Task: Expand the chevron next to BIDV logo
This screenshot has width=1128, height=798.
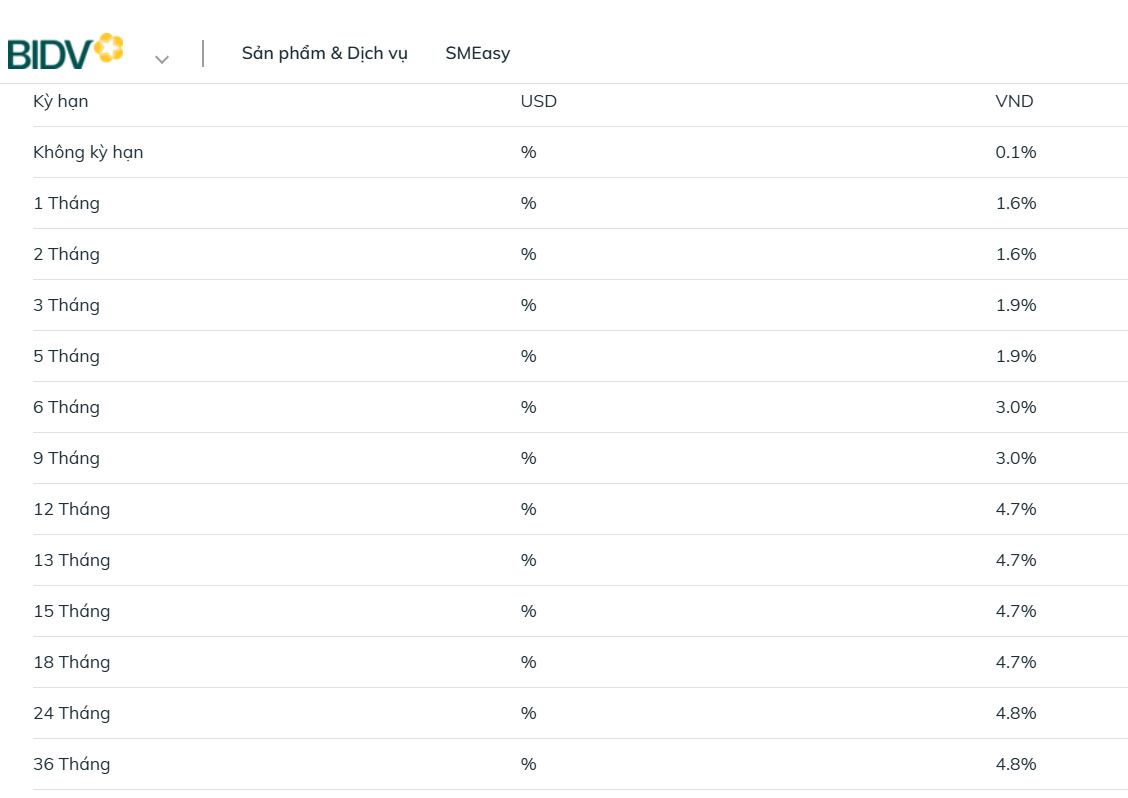Action: [162, 59]
